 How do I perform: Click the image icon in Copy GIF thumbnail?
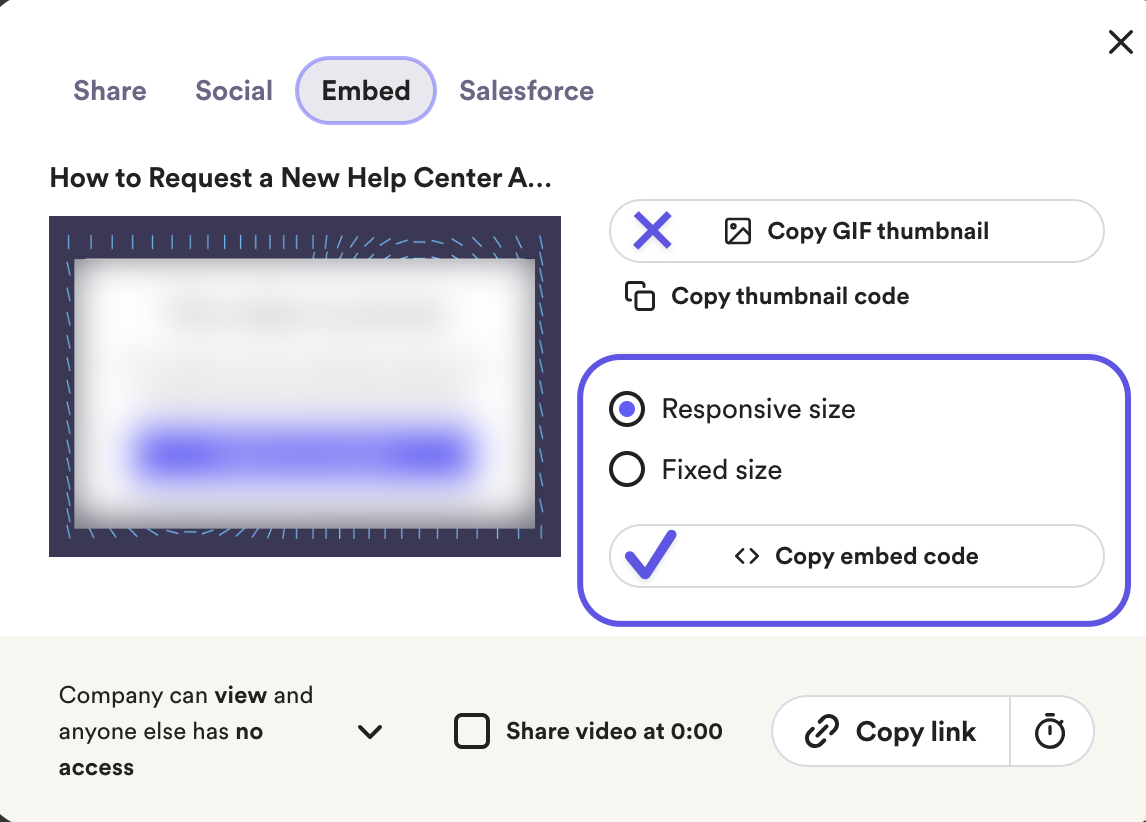point(737,232)
